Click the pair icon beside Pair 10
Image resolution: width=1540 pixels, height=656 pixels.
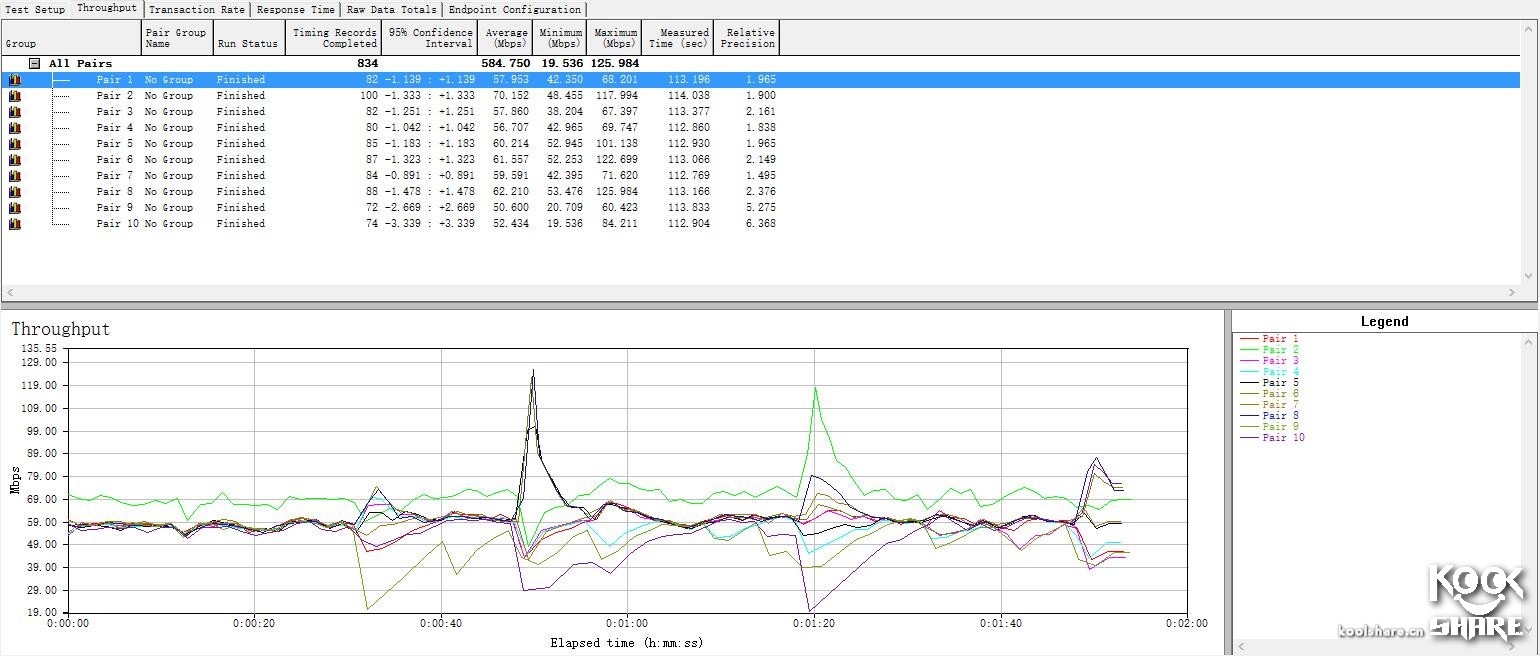coord(14,224)
